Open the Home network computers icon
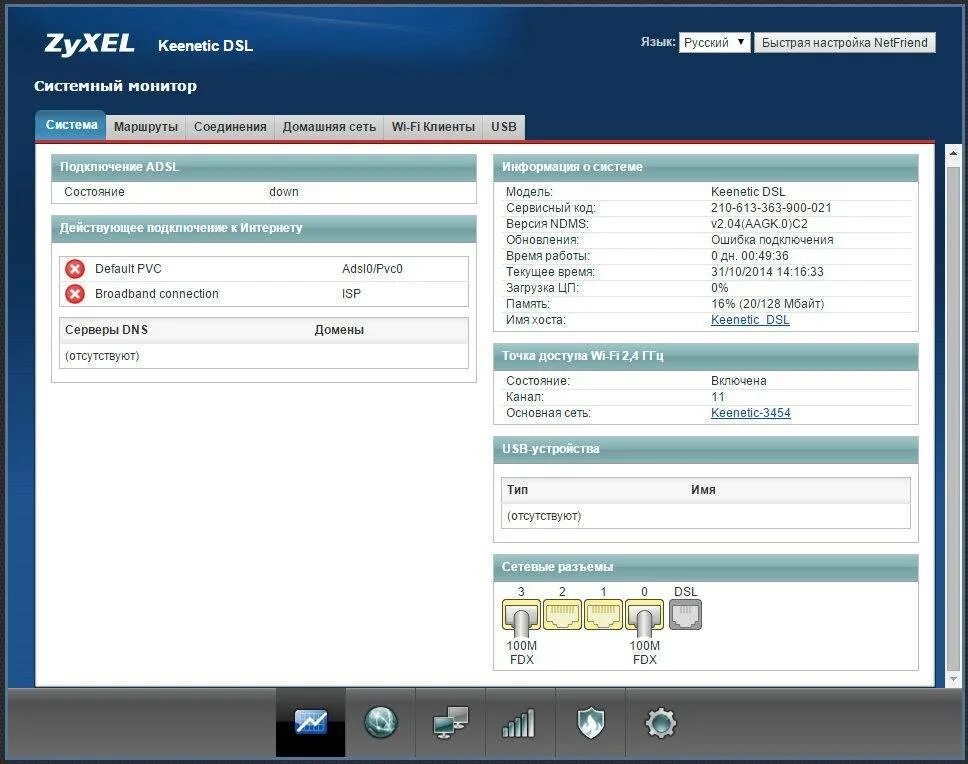Screen dimensions: 968x764 [x=451, y=723]
